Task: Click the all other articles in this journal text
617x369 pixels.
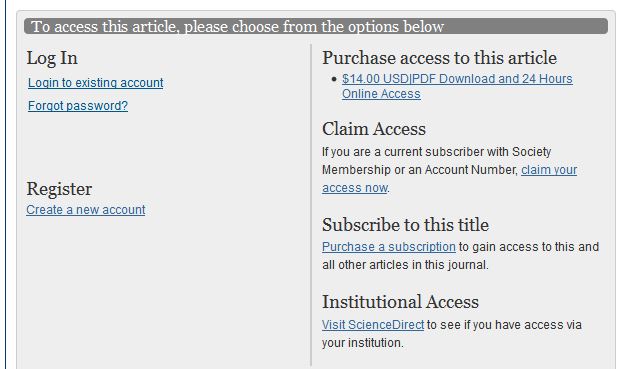Action: pos(405,265)
